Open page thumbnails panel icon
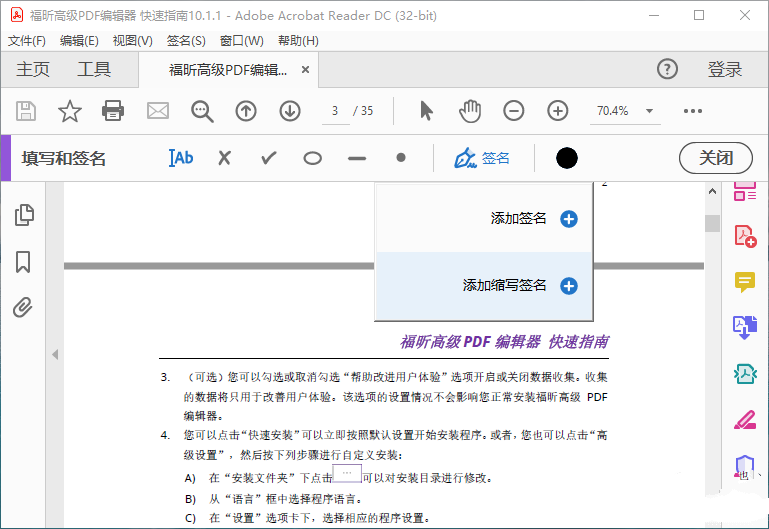This screenshot has width=769, height=529. 24,215
